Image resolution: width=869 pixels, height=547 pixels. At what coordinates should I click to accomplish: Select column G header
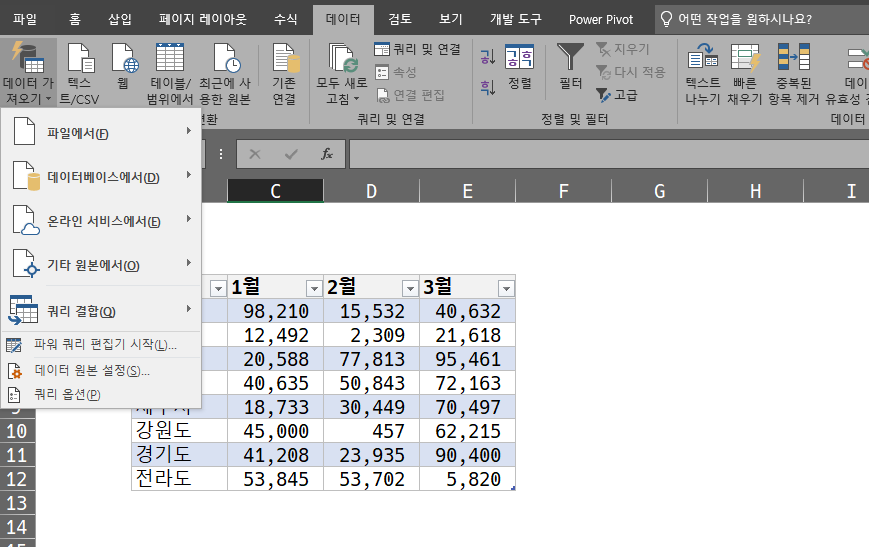[660, 191]
